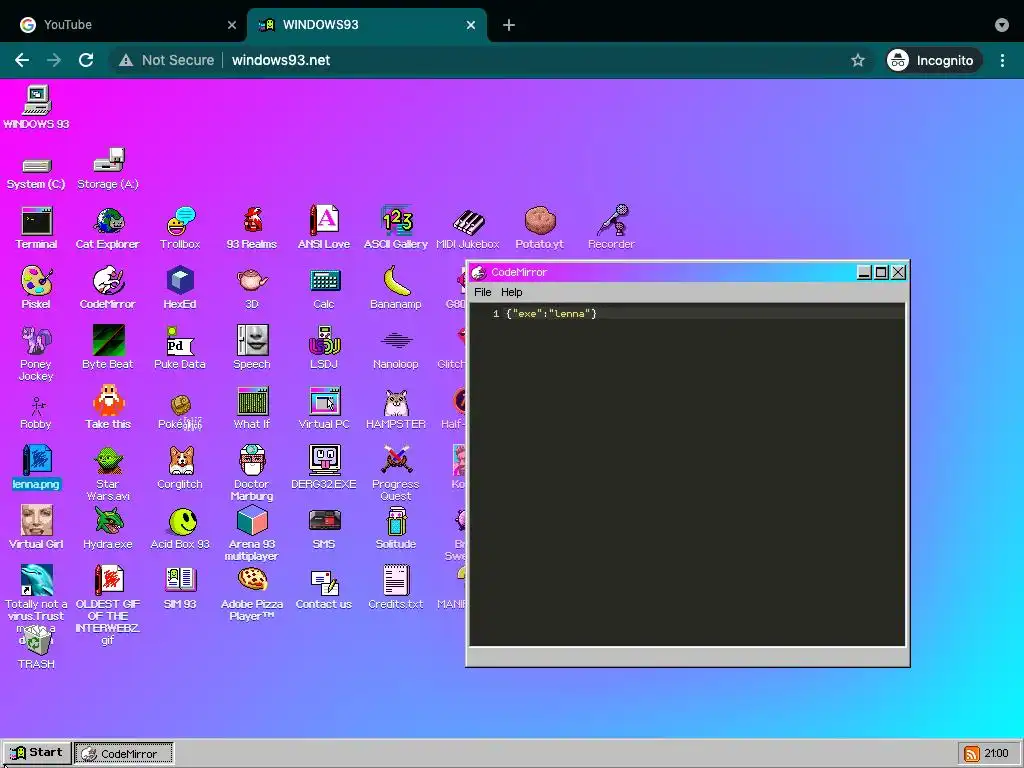Image resolution: width=1024 pixels, height=768 pixels.
Task: Open the Potato.yt icon
Action: (x=539, y=227)
